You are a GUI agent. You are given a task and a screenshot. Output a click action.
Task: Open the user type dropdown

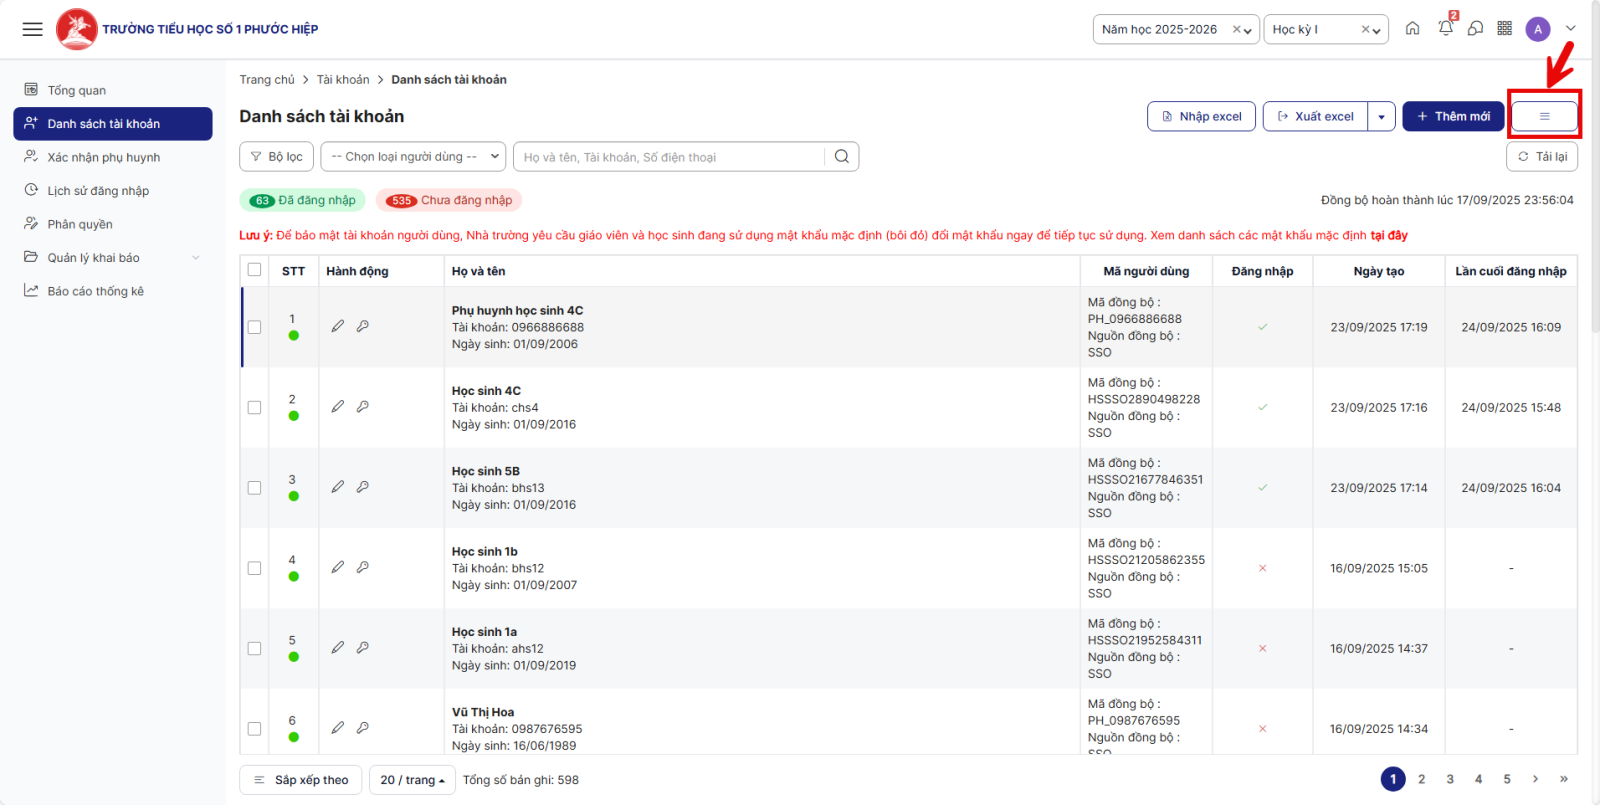click(413, 157)
